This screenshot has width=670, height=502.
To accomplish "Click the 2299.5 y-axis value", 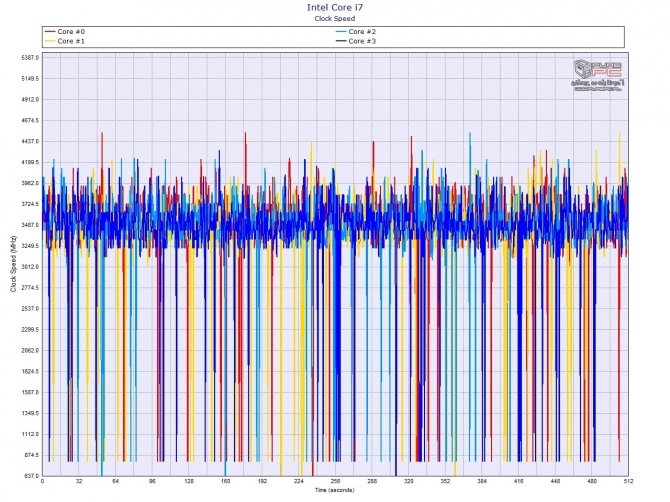I will (30, 330).
